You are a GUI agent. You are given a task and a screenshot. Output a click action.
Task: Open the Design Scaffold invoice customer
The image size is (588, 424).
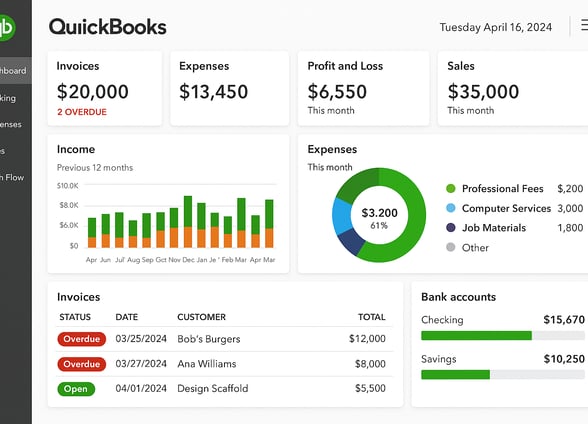pos(213,388)
